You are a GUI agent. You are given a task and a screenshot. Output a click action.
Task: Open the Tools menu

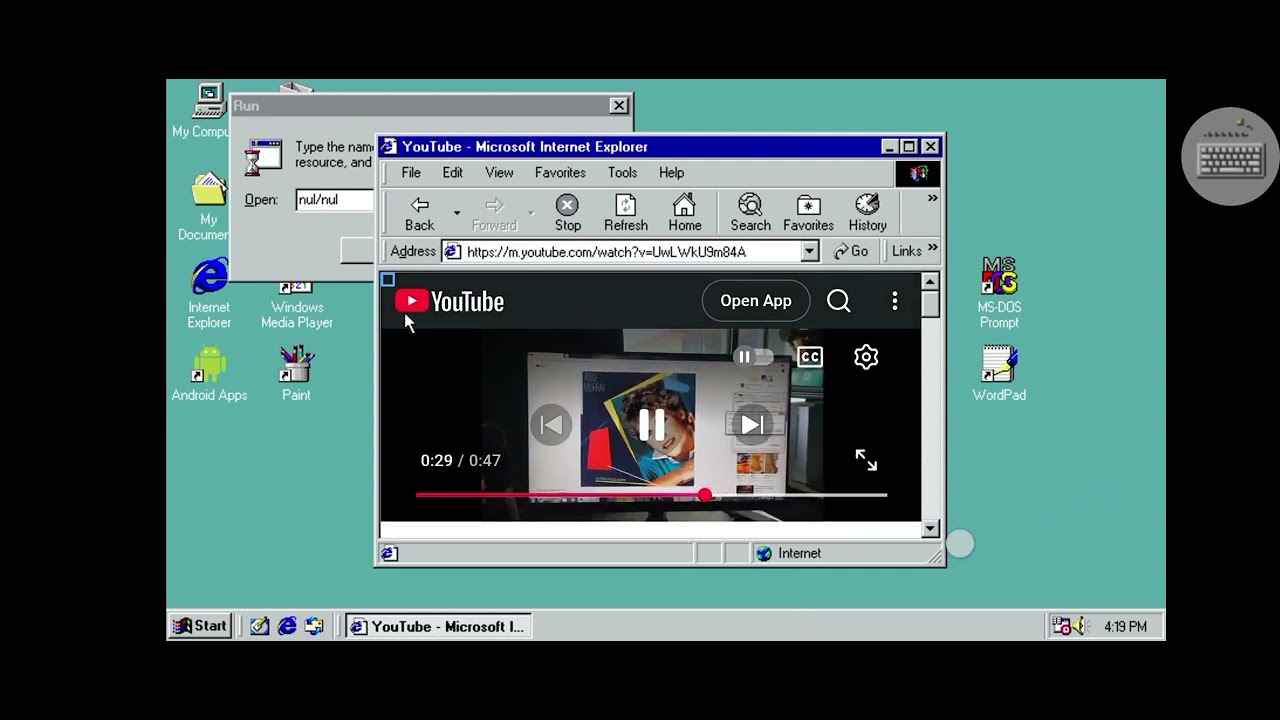tap(622, 173)
